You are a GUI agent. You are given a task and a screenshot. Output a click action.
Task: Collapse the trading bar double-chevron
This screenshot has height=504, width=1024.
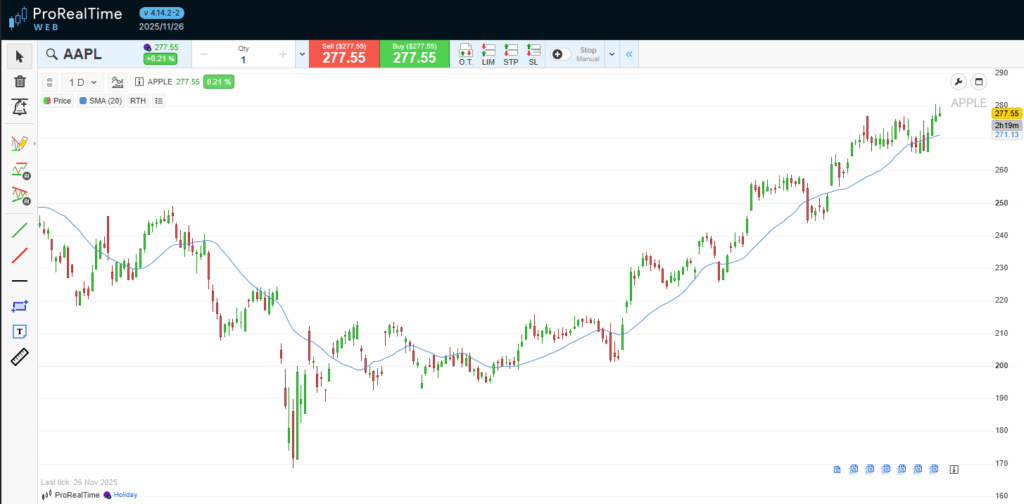coord(629,54)
